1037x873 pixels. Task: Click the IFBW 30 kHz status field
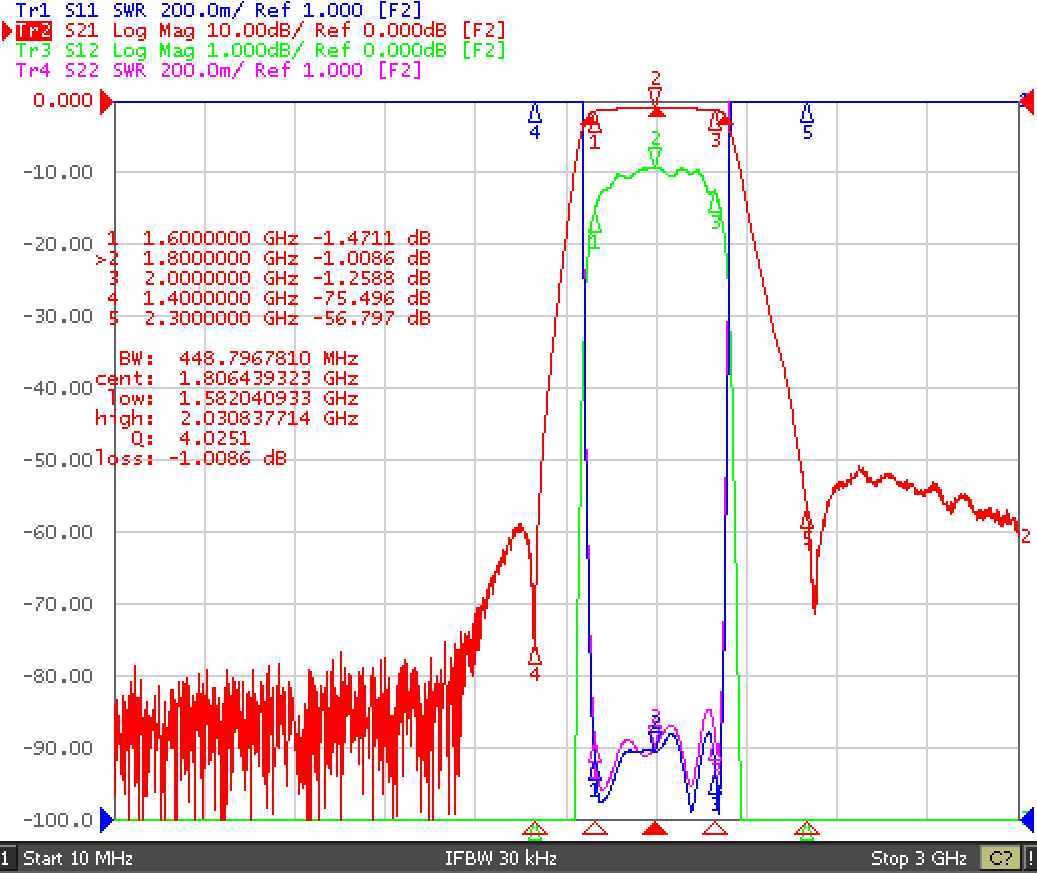click(500, 858)
